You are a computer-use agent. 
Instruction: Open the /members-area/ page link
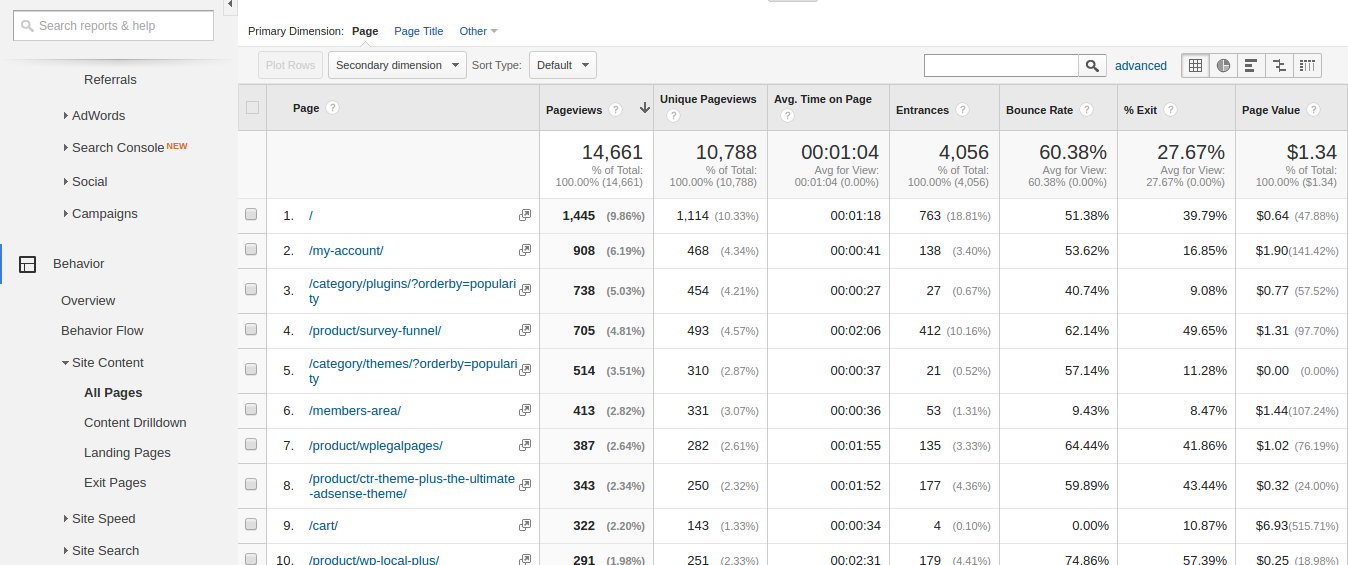(355, 411)
